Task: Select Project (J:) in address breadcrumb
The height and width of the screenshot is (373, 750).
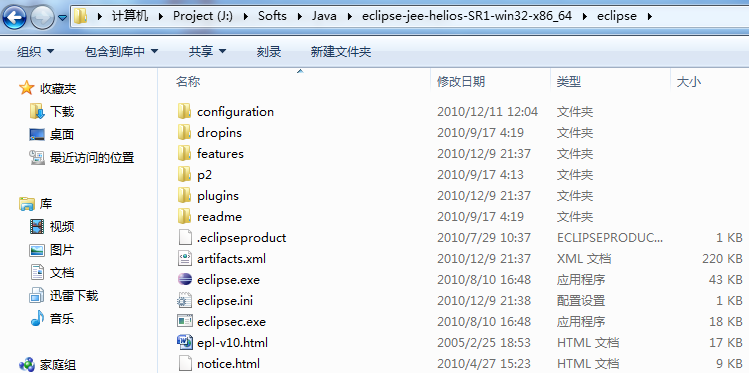Action: pyautogui.click(x=203, y=16)
